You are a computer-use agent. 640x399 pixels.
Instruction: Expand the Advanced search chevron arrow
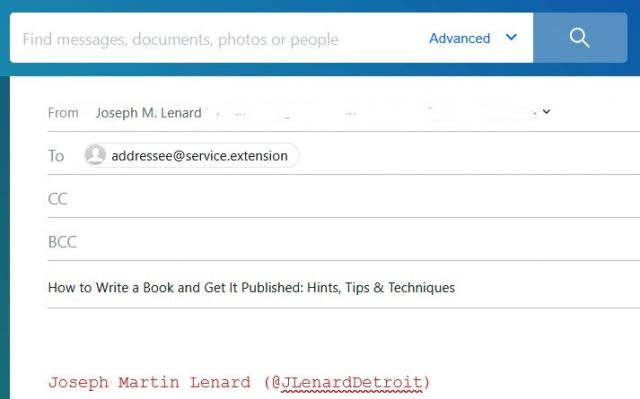click(511, 38)
